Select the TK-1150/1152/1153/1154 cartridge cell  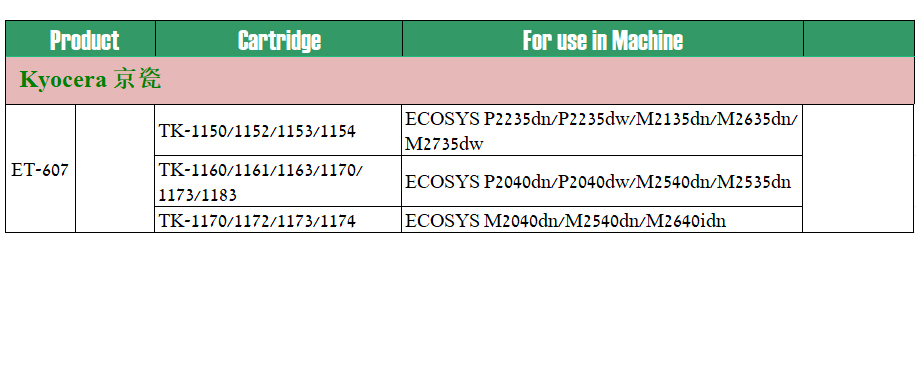(278, 130)
